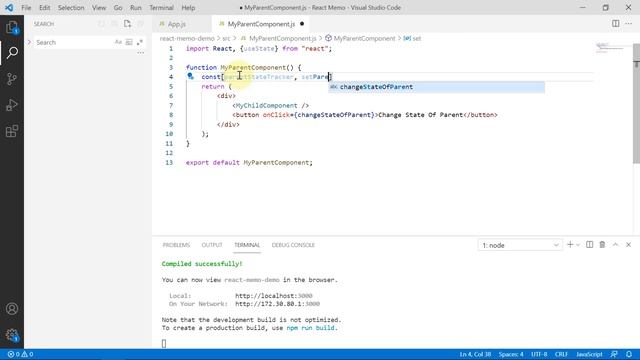Open notifications bell in status bar
Viewport: 640px width, 360px height.
[x=629, y=354]
